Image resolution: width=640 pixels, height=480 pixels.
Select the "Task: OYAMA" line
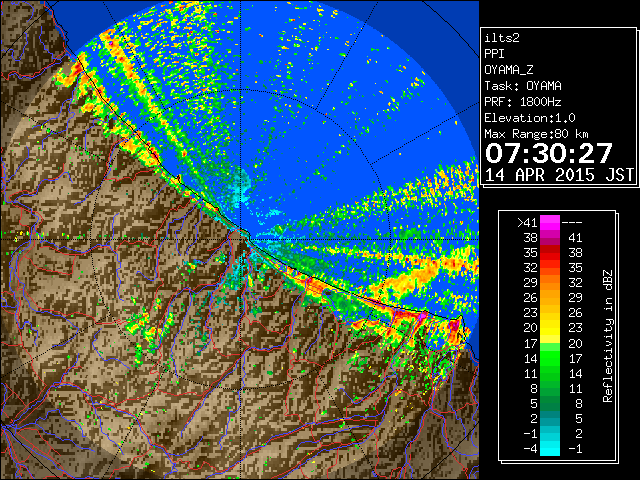523,86
